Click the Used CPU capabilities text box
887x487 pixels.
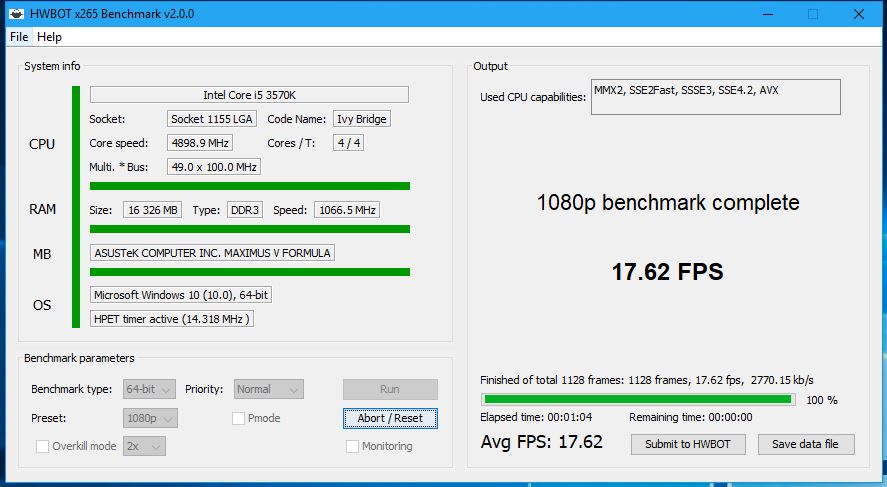point(716,97)
